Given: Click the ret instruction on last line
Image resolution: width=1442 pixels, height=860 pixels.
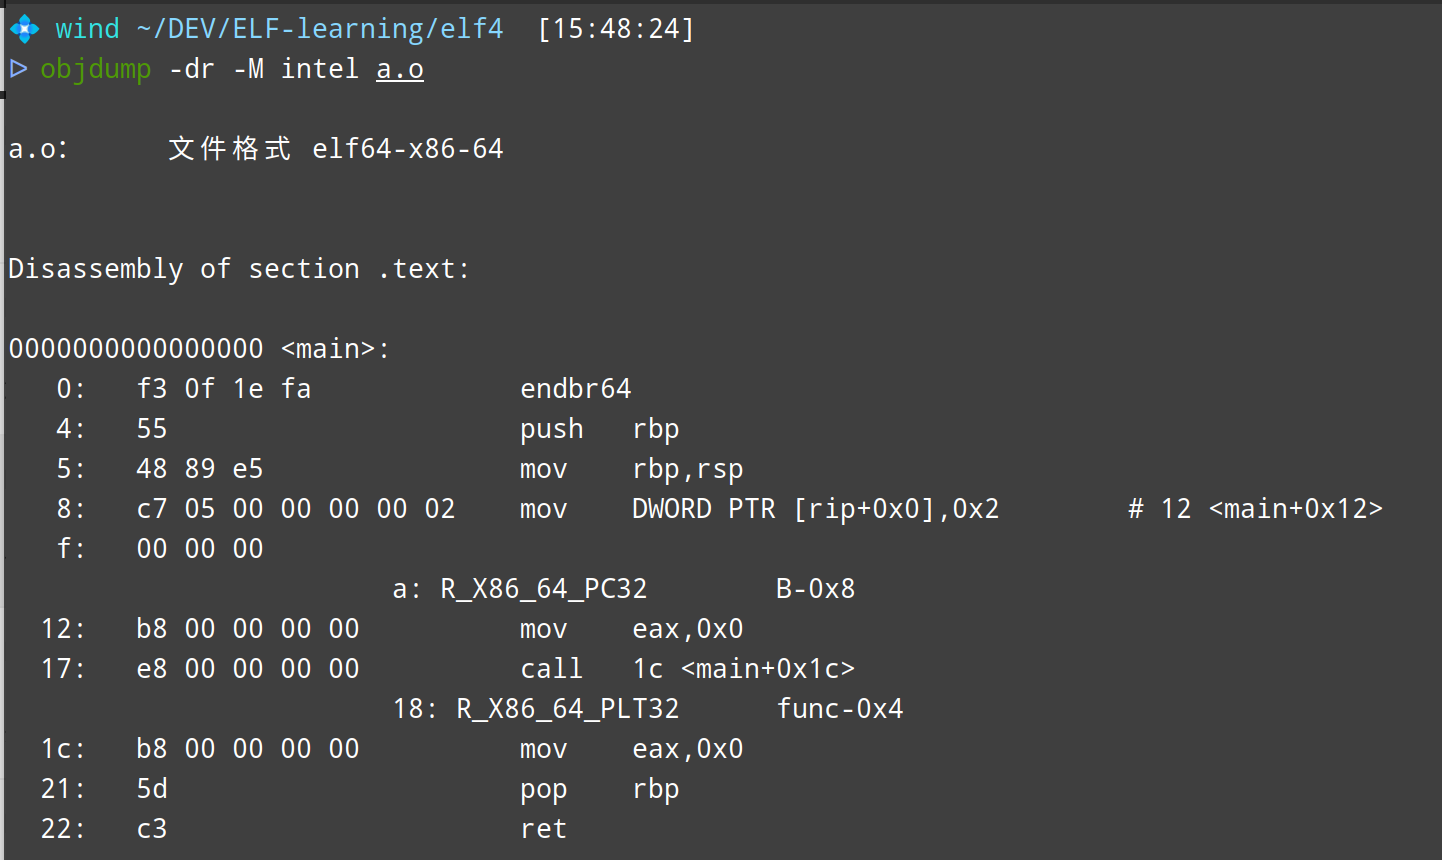Looking at the screenshot, I should [544, 829].
